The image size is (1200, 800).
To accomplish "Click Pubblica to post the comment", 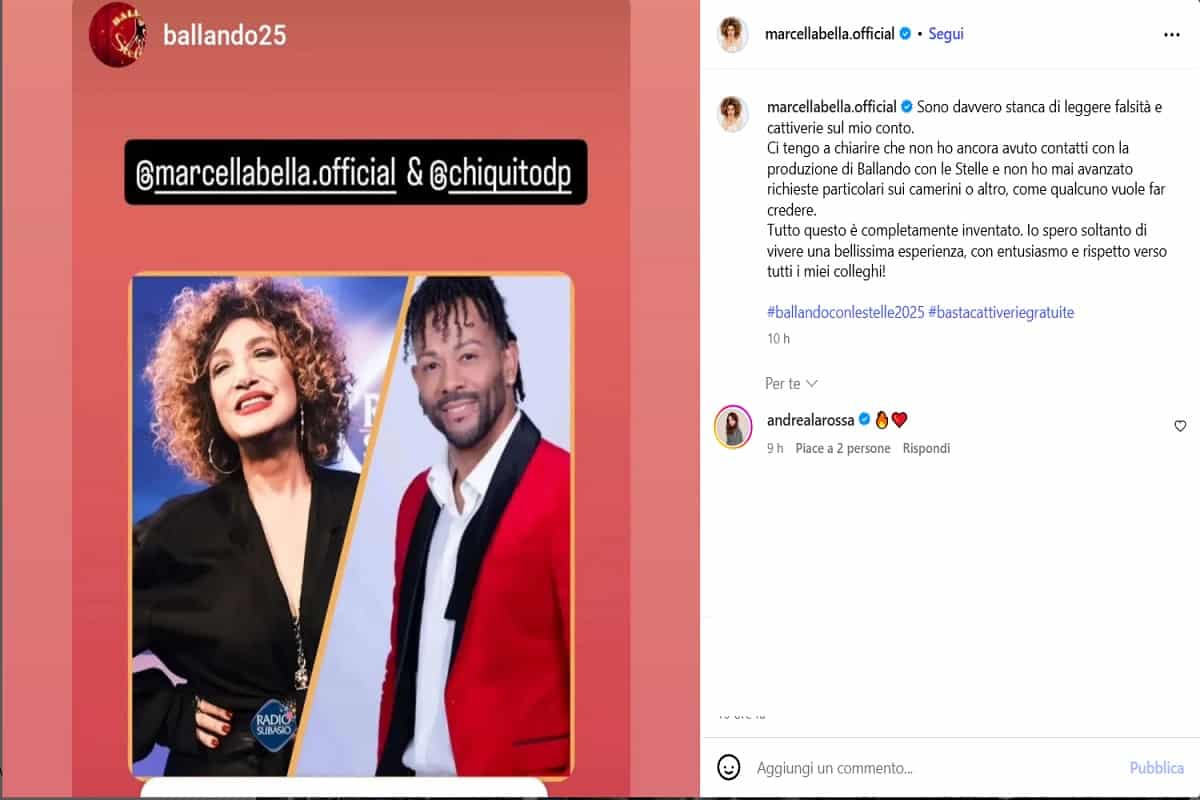I will tap(1157, 768).
